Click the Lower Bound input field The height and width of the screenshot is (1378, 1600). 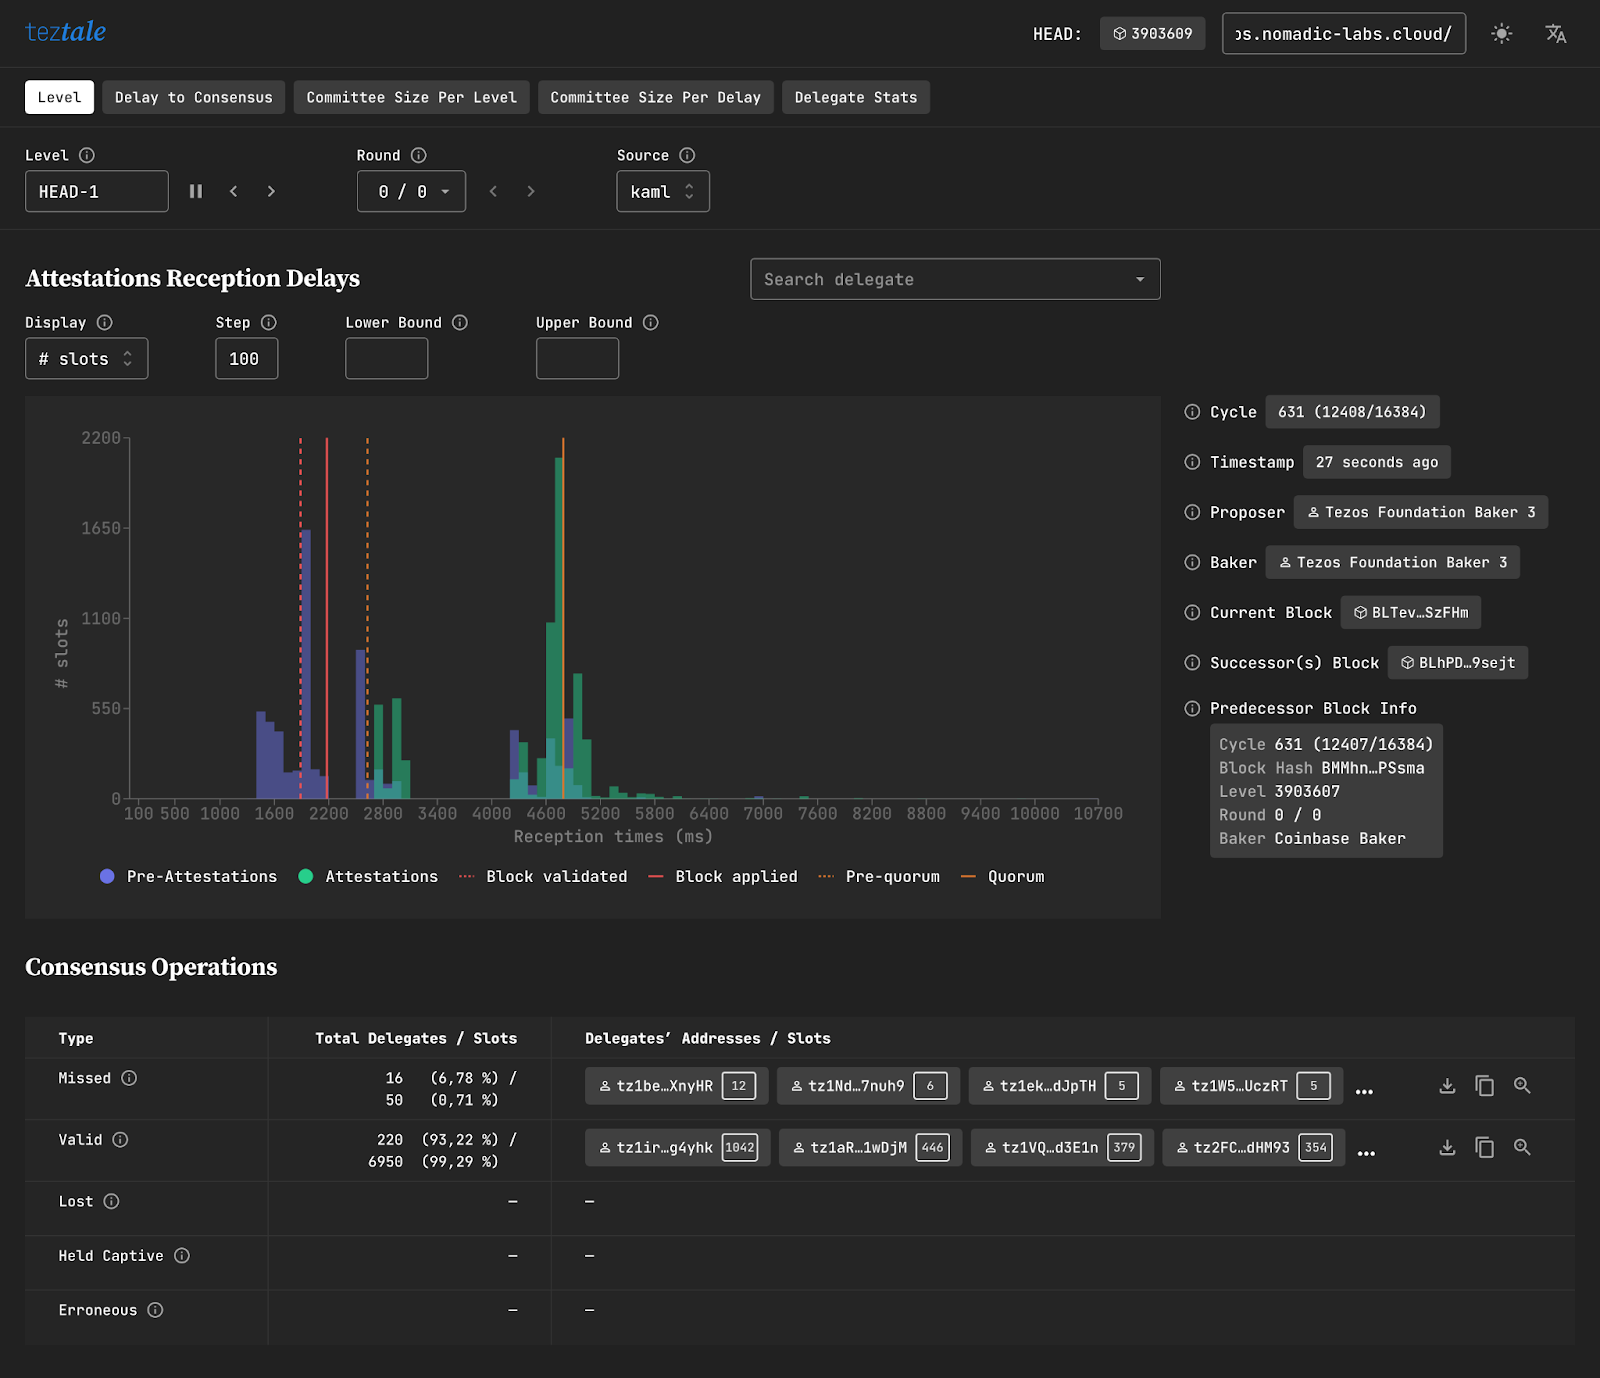[x=386, y=359]
